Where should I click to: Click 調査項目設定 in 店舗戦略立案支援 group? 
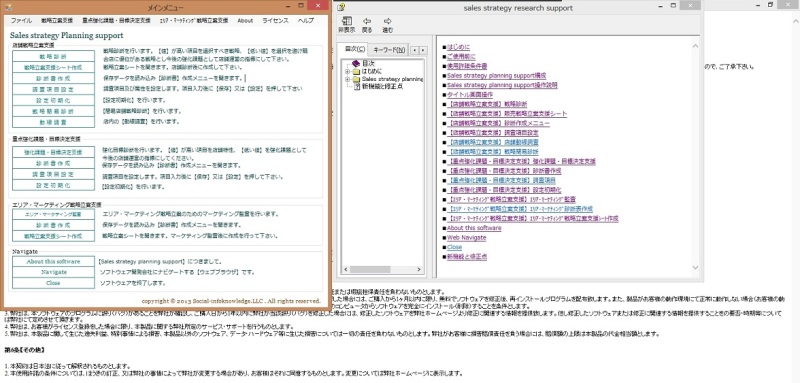pos(54,89)
